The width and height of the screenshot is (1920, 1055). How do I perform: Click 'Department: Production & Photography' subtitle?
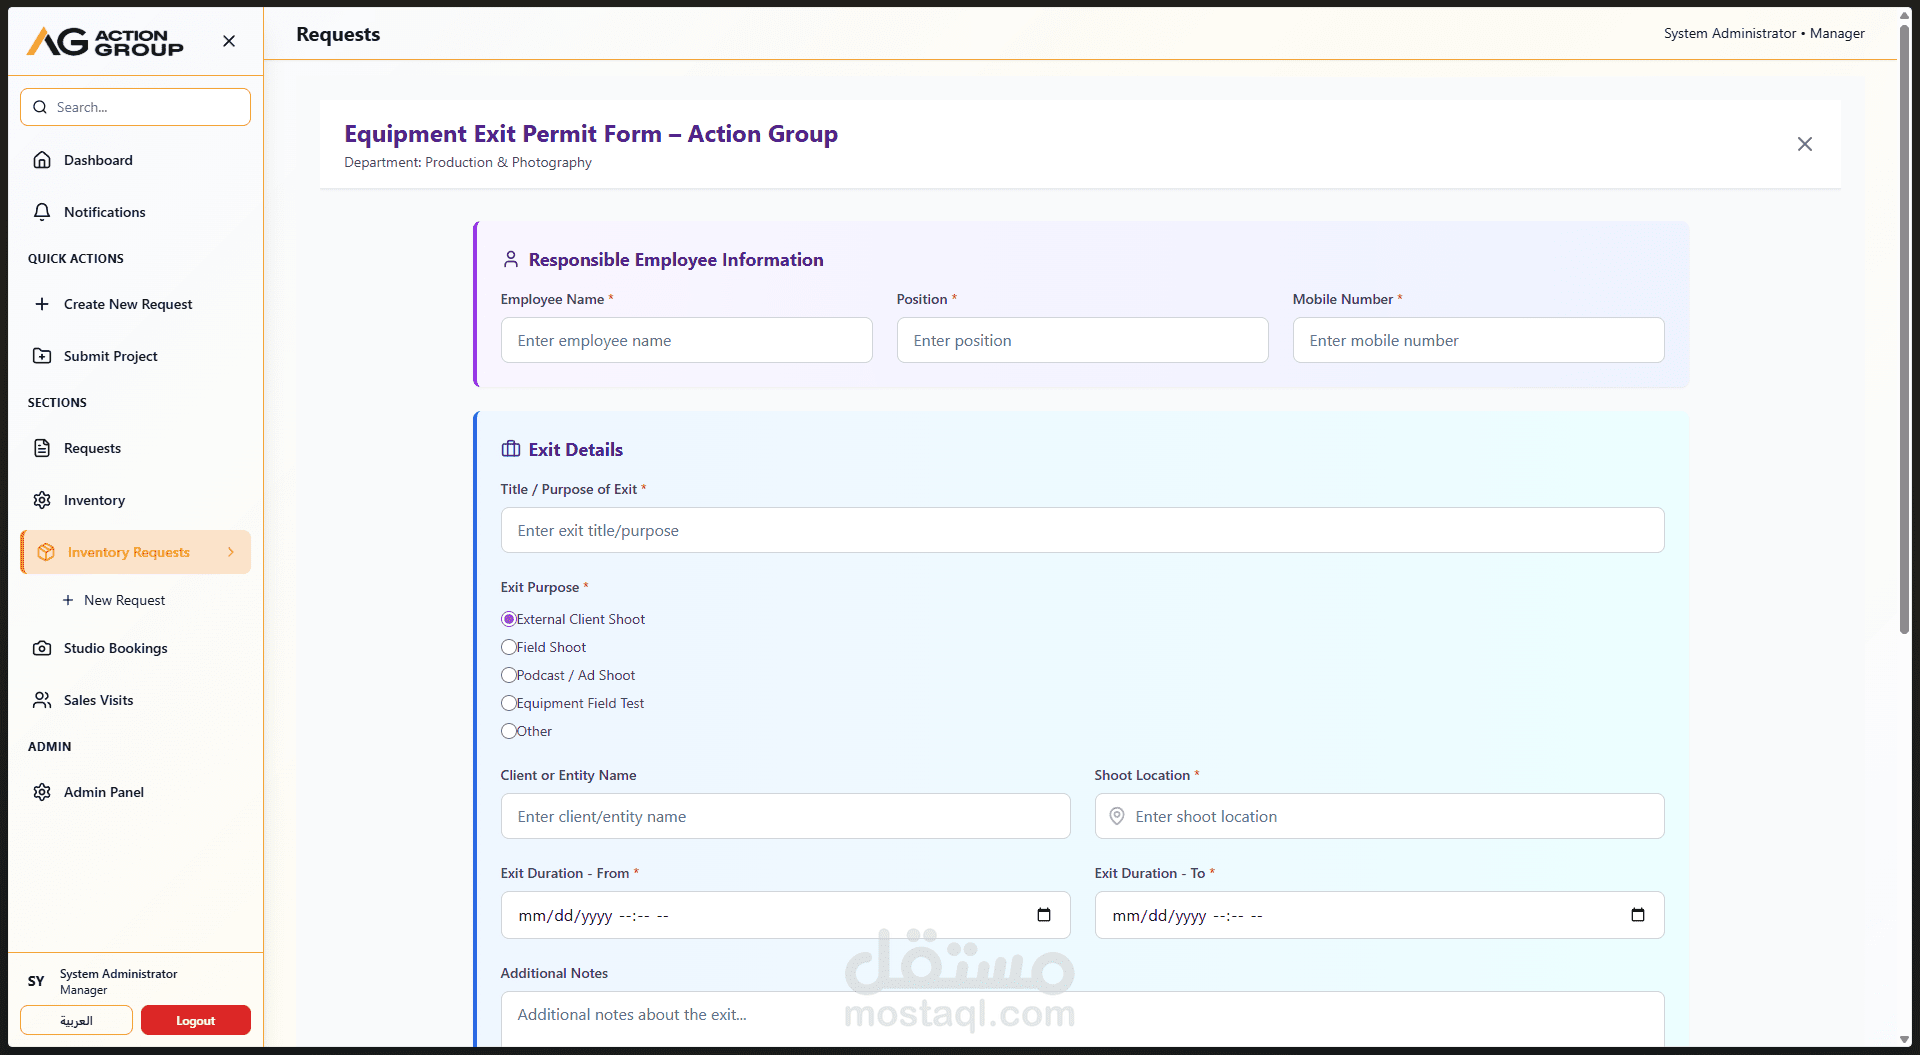click(x=468, y=162)
